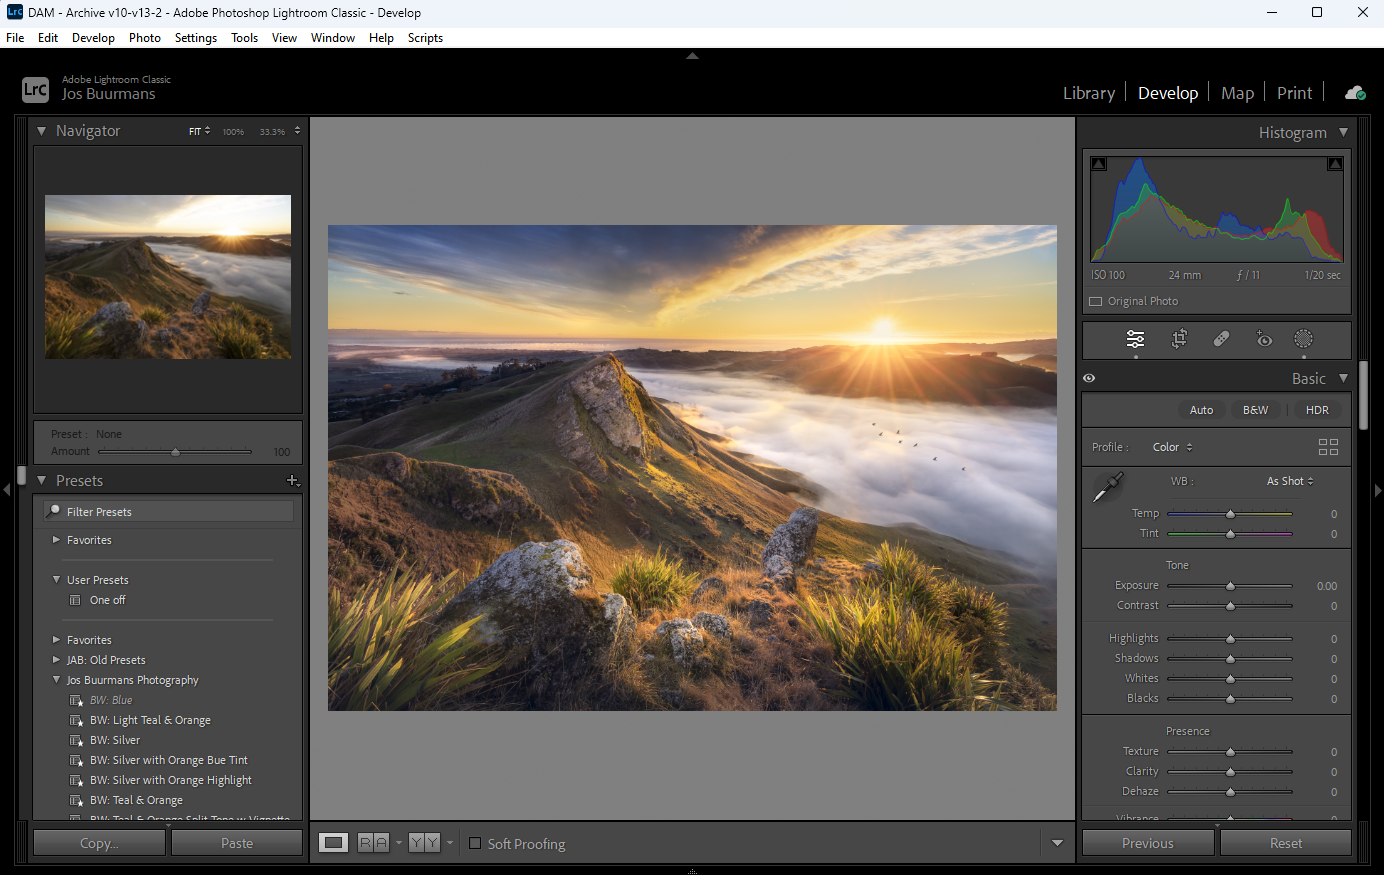Enable Soft Proofing
Image resolution: width=1384 pixels, height=875 pixels.
pyautogui.click(x=475, y=843)
